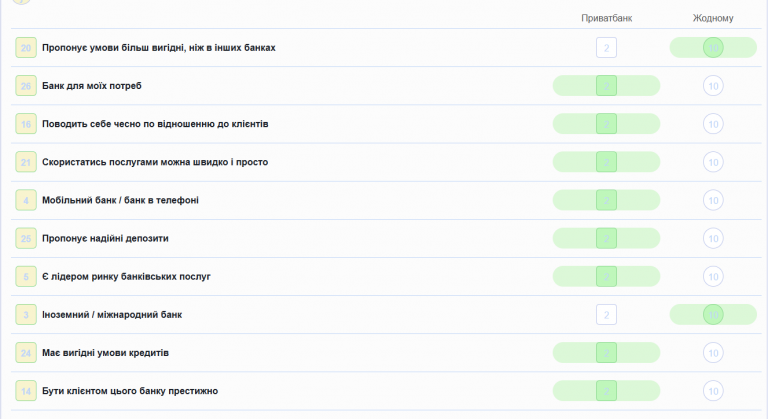Click statement 'Є лідером ринку банківських послуг'
The width and height of the screenshot is (768, 419).
(126, 276)
